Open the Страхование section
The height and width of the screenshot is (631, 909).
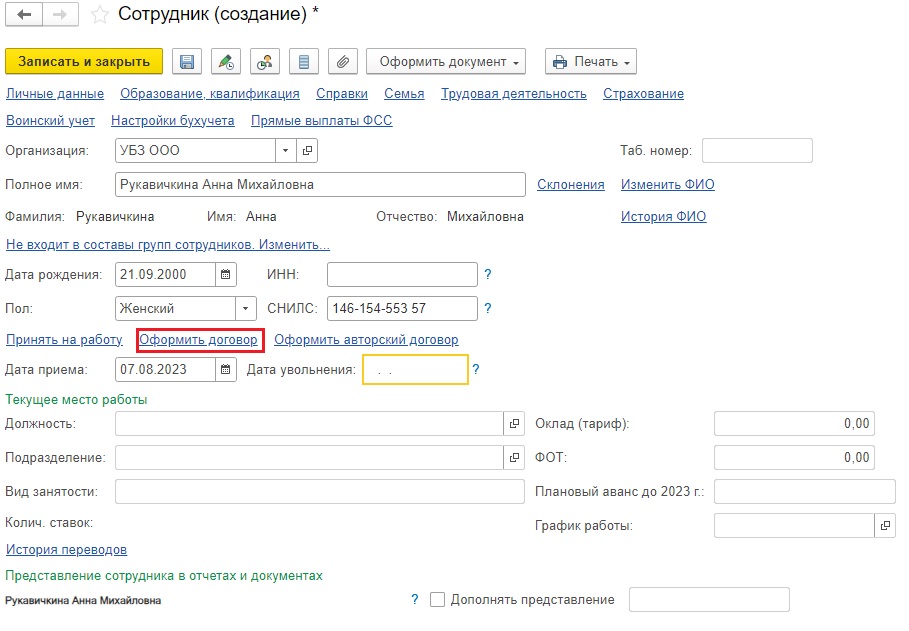click(x=643, y=94)
